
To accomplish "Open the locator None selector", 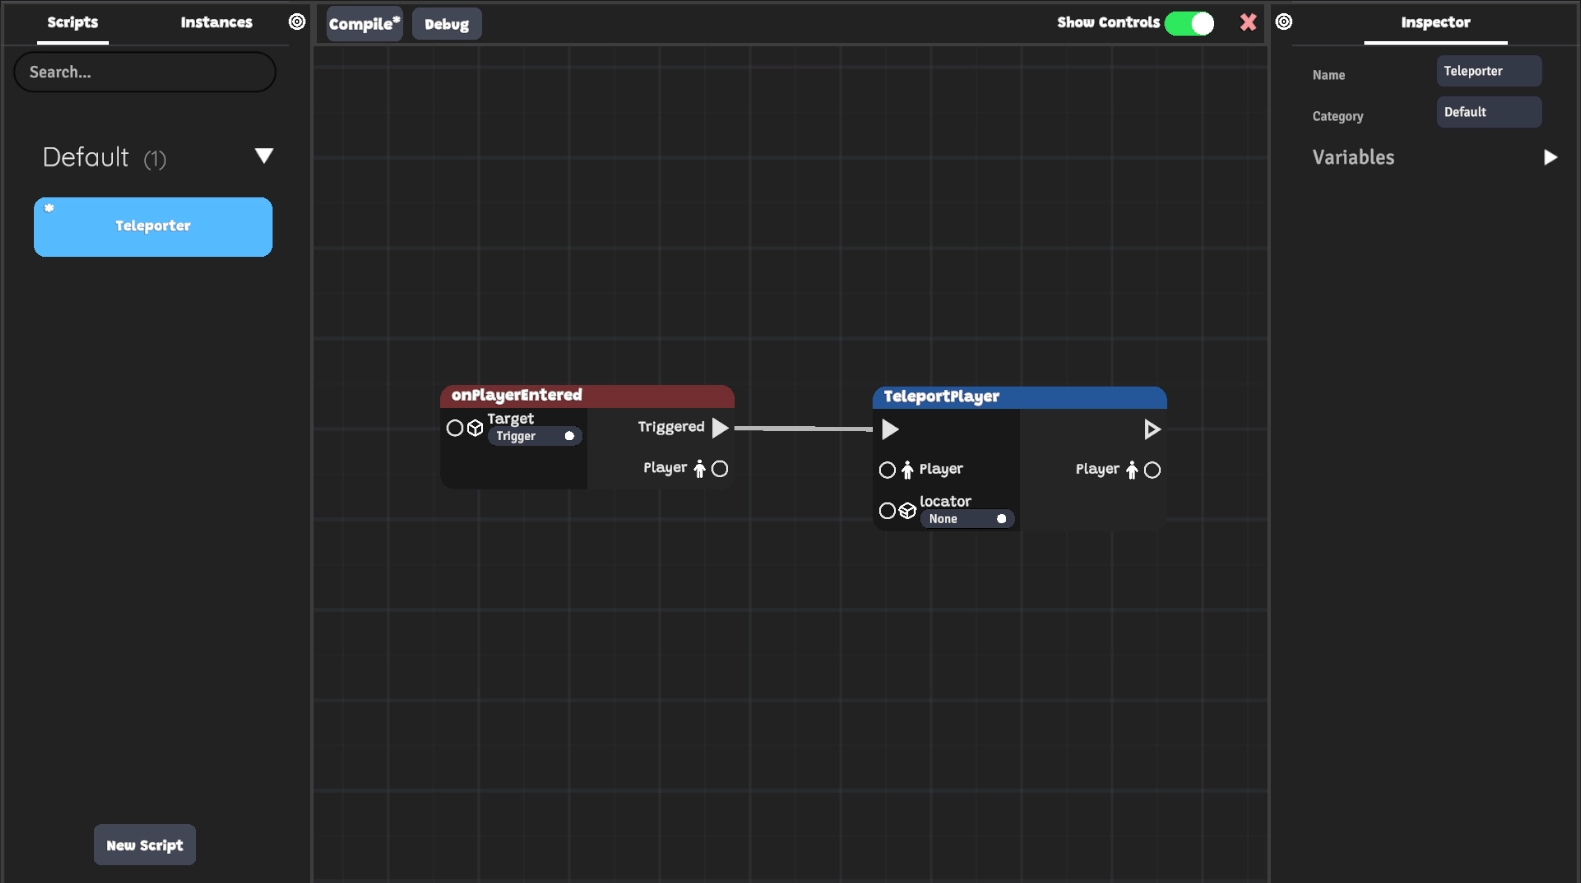I will (x=966, y=519).
